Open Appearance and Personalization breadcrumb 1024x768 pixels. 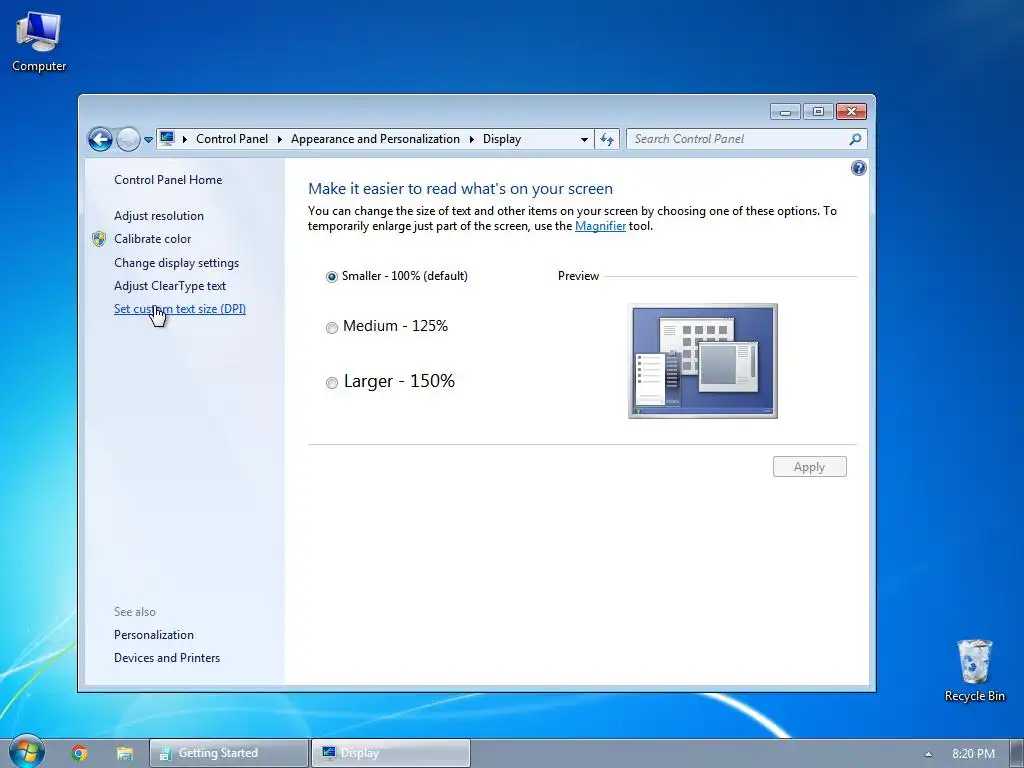[x=375, y=139]
